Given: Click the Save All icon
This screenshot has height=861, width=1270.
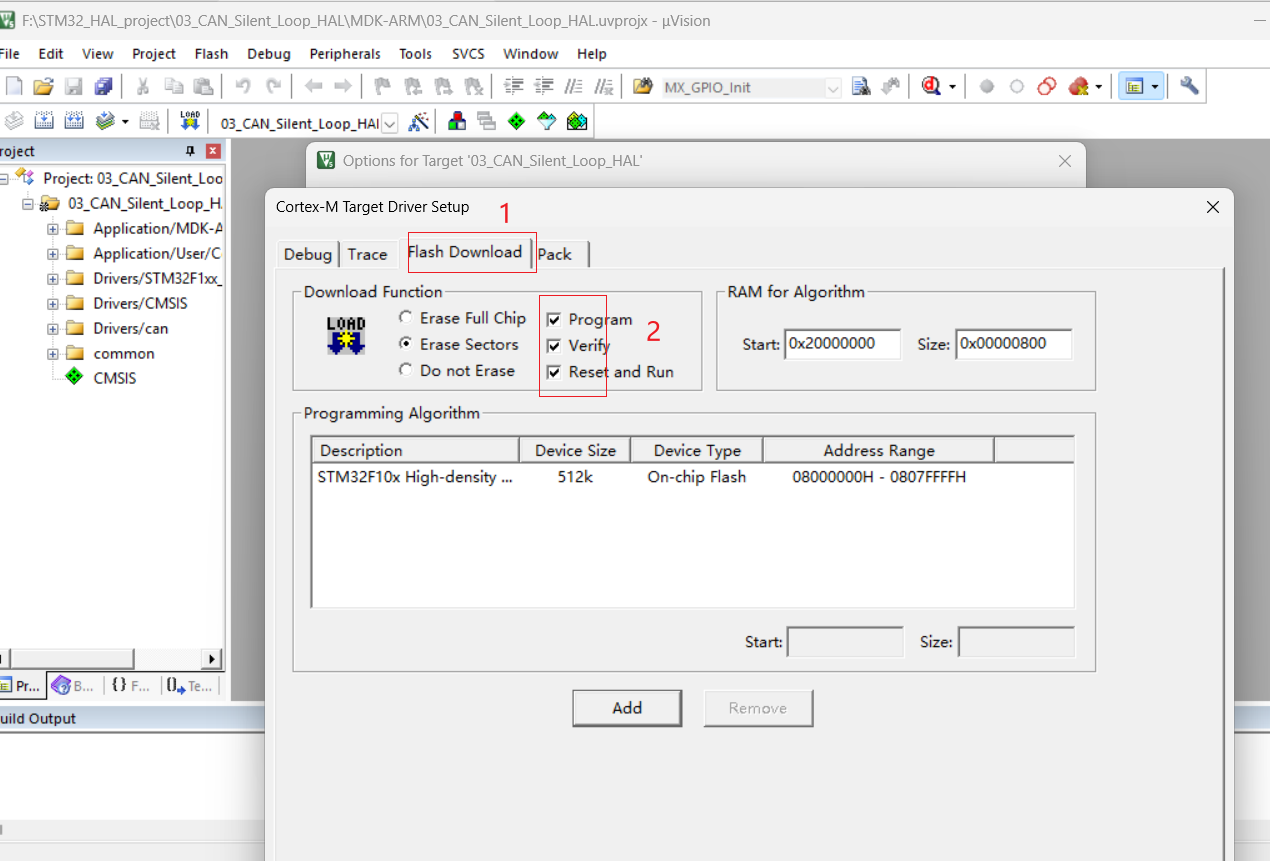Looking at the screenshot, I should 104,87.
